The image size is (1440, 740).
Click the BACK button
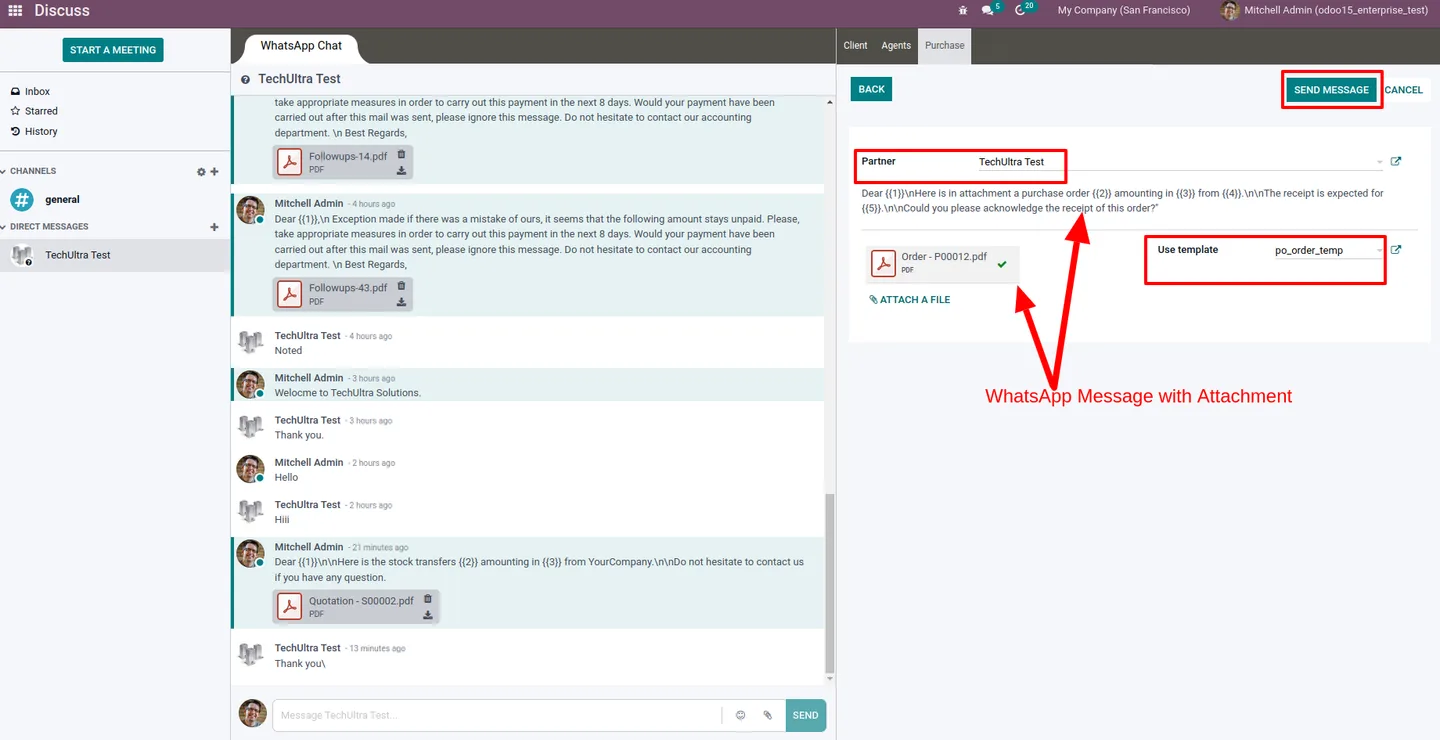coord(871,89)
